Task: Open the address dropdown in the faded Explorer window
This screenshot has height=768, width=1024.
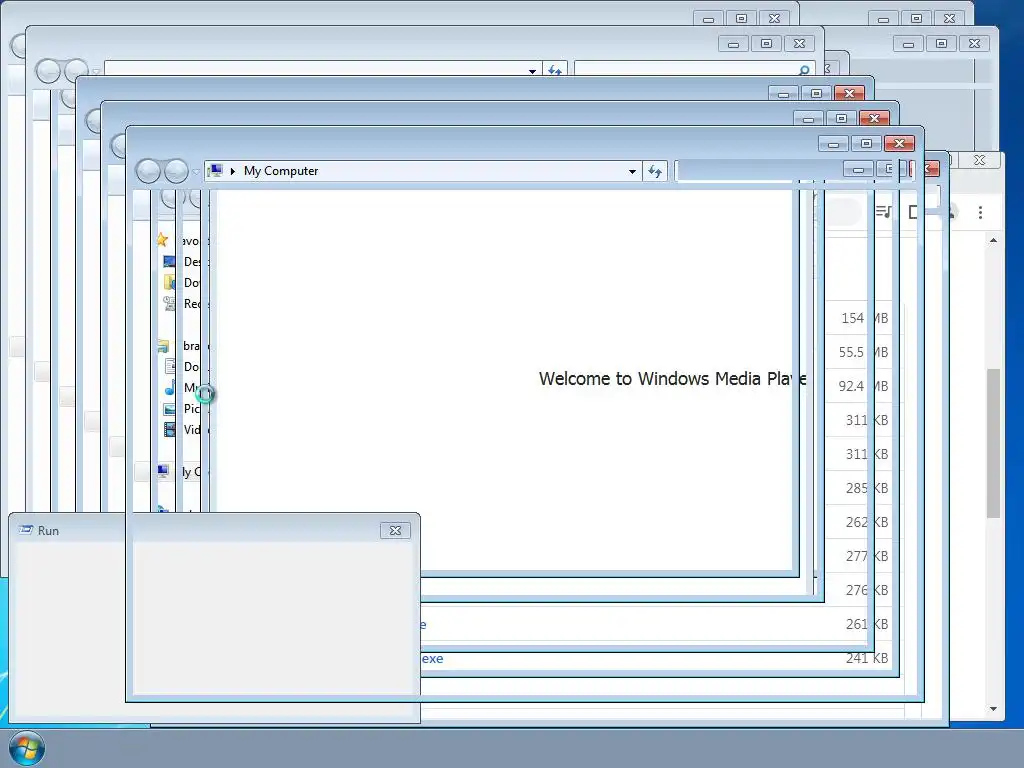Action: click(x=532, y=71)
